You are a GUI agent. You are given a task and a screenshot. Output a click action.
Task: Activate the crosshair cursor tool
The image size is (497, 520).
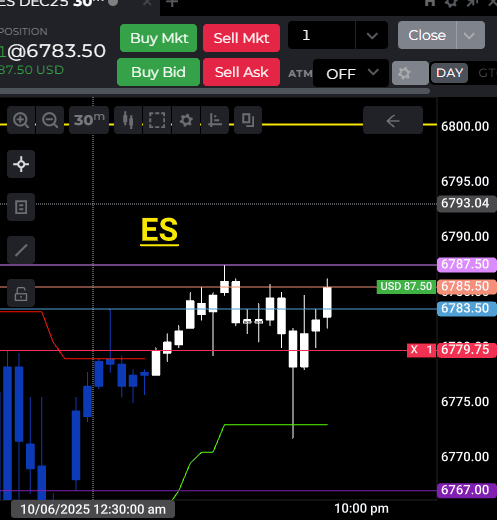pyautogui.click(x=21, y=164)
